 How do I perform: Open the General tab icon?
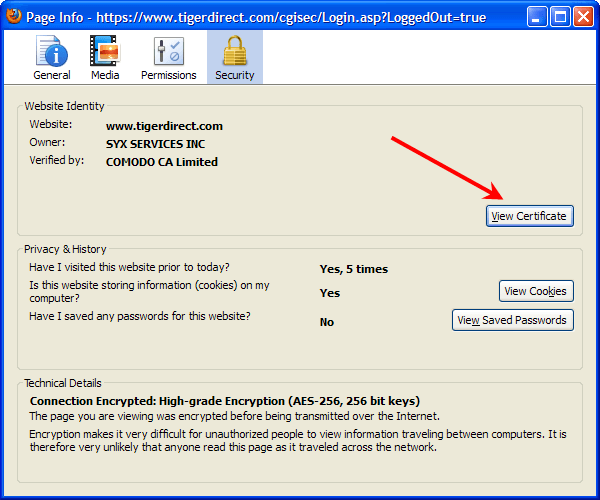point(52,51)
